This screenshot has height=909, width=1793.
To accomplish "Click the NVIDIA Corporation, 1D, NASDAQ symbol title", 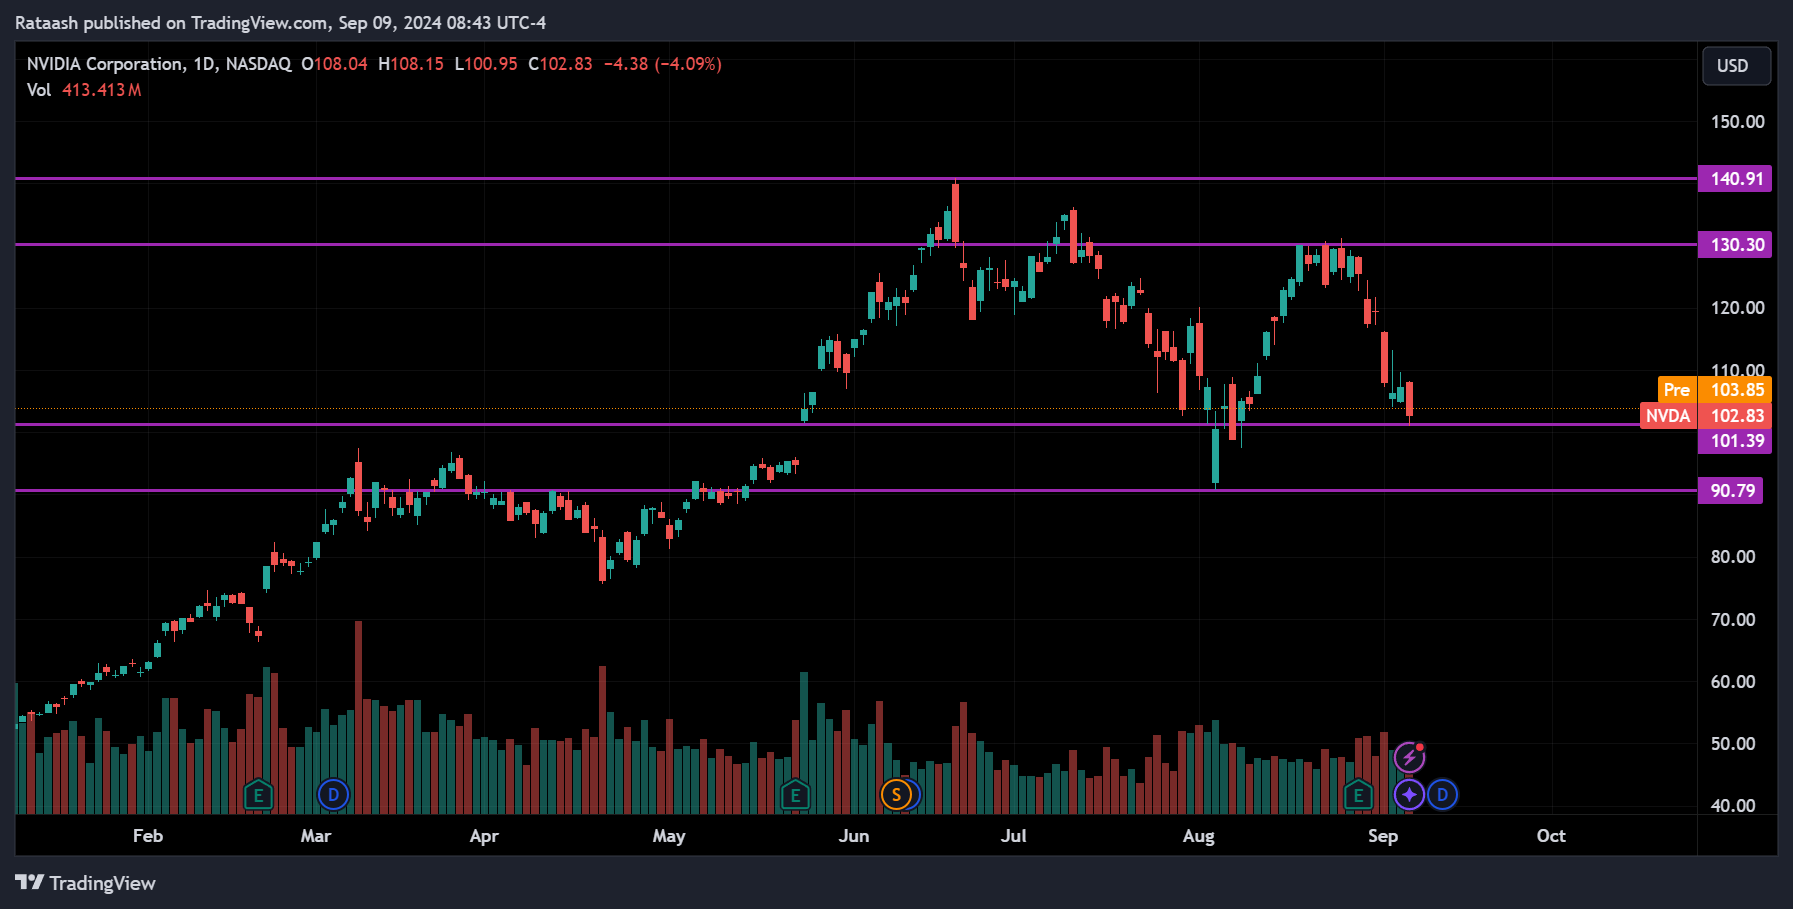I will coord(159,64).
